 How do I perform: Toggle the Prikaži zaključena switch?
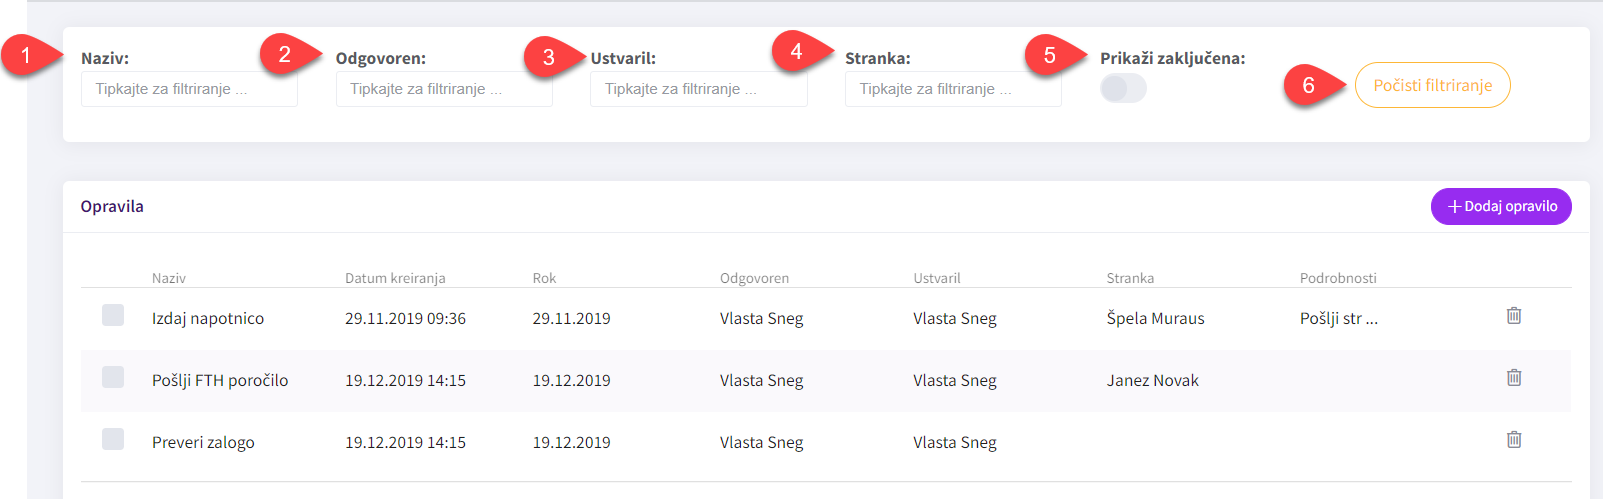click(x=1123, y=89)
